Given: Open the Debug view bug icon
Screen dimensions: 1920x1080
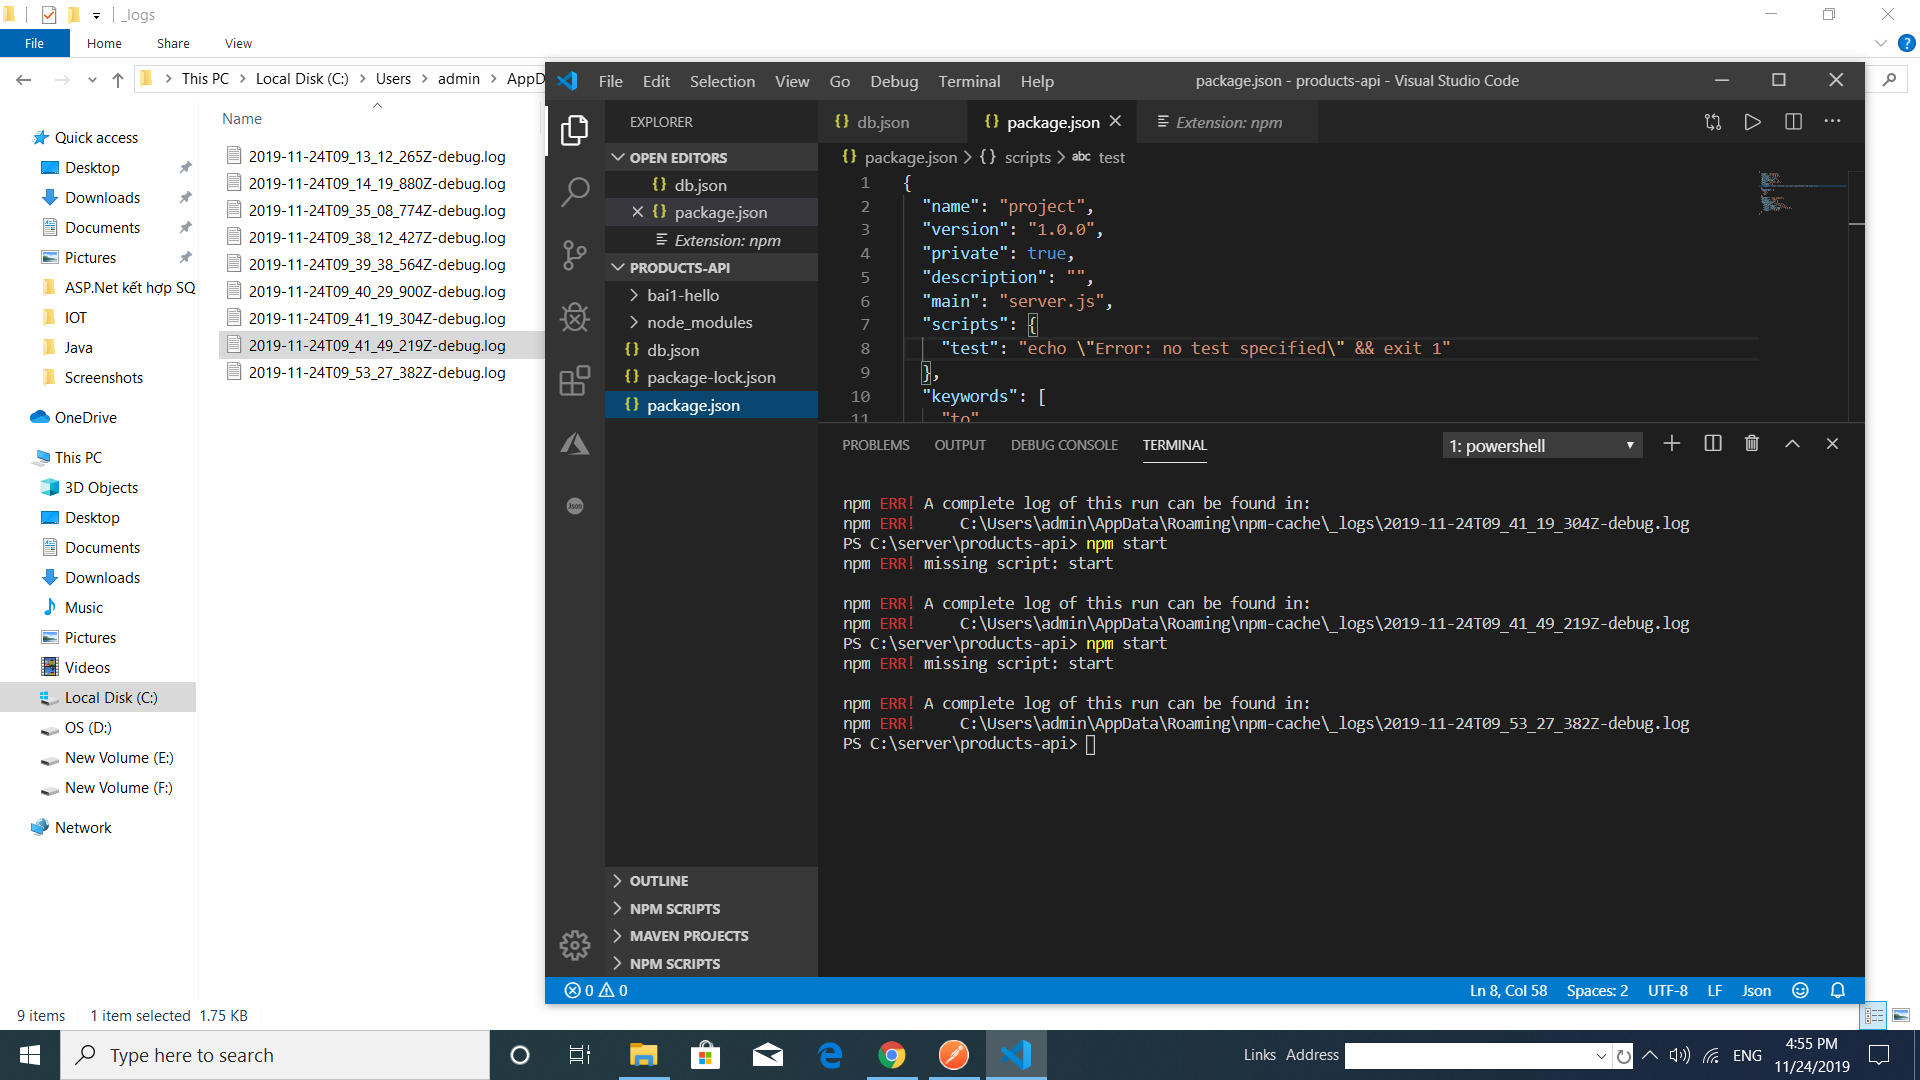Looking at the screenshot, I should pyautogui.click(x=574, y=318).
